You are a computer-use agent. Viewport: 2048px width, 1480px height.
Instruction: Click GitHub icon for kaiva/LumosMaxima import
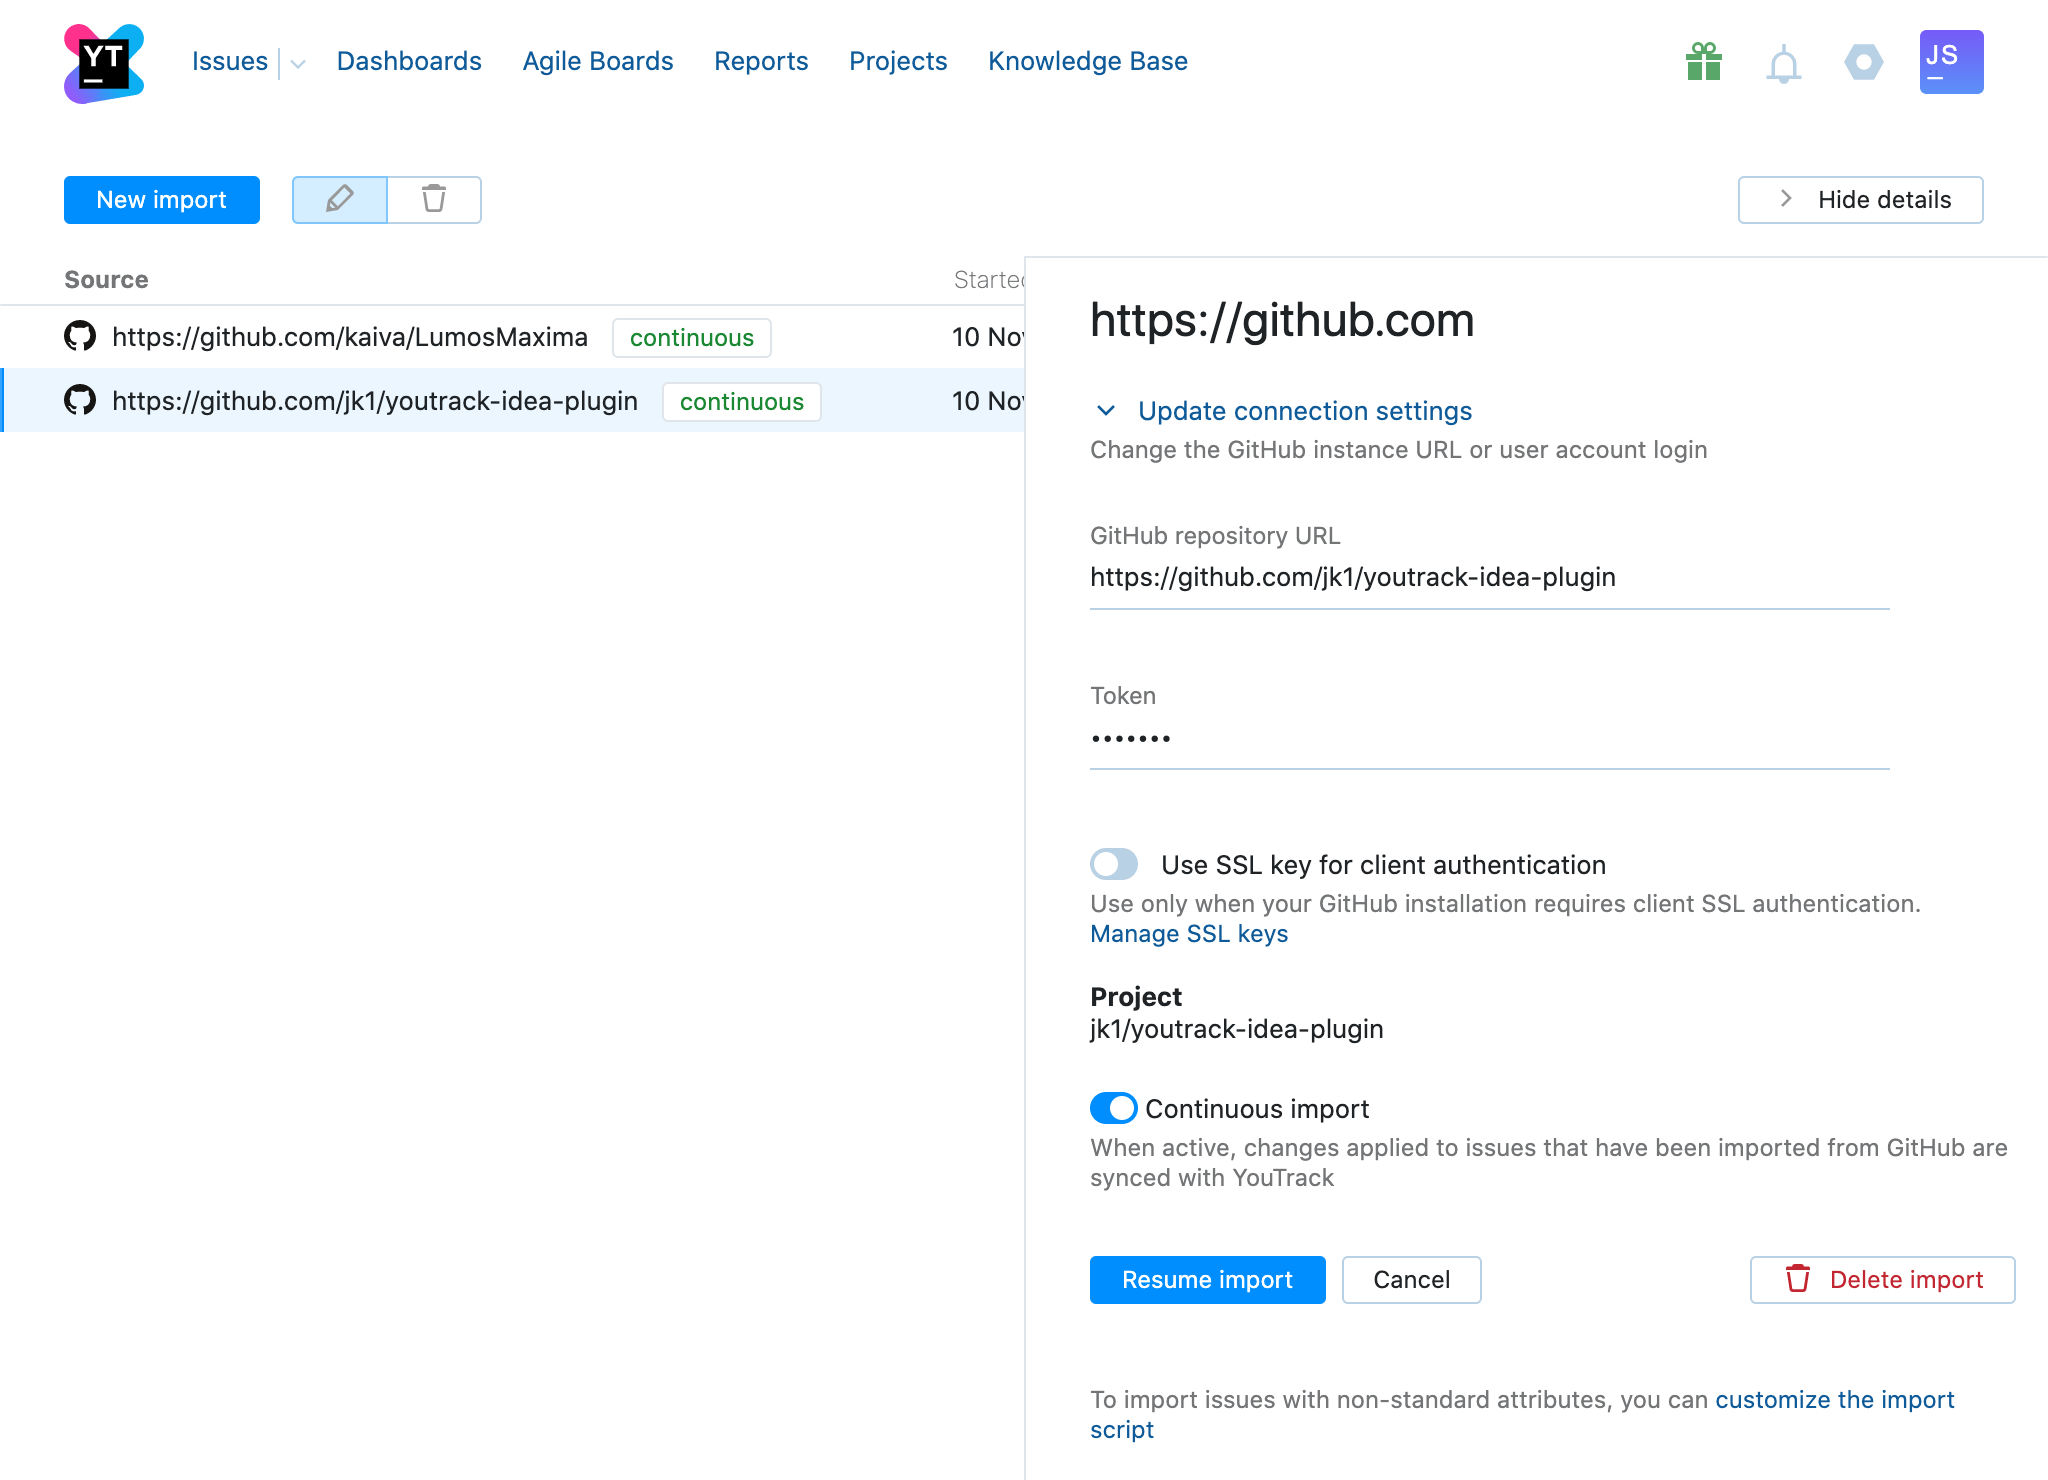80,337
